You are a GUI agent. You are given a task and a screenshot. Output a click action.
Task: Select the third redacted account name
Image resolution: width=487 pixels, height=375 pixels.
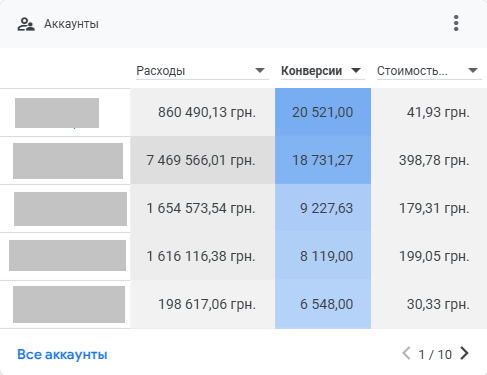70,209
